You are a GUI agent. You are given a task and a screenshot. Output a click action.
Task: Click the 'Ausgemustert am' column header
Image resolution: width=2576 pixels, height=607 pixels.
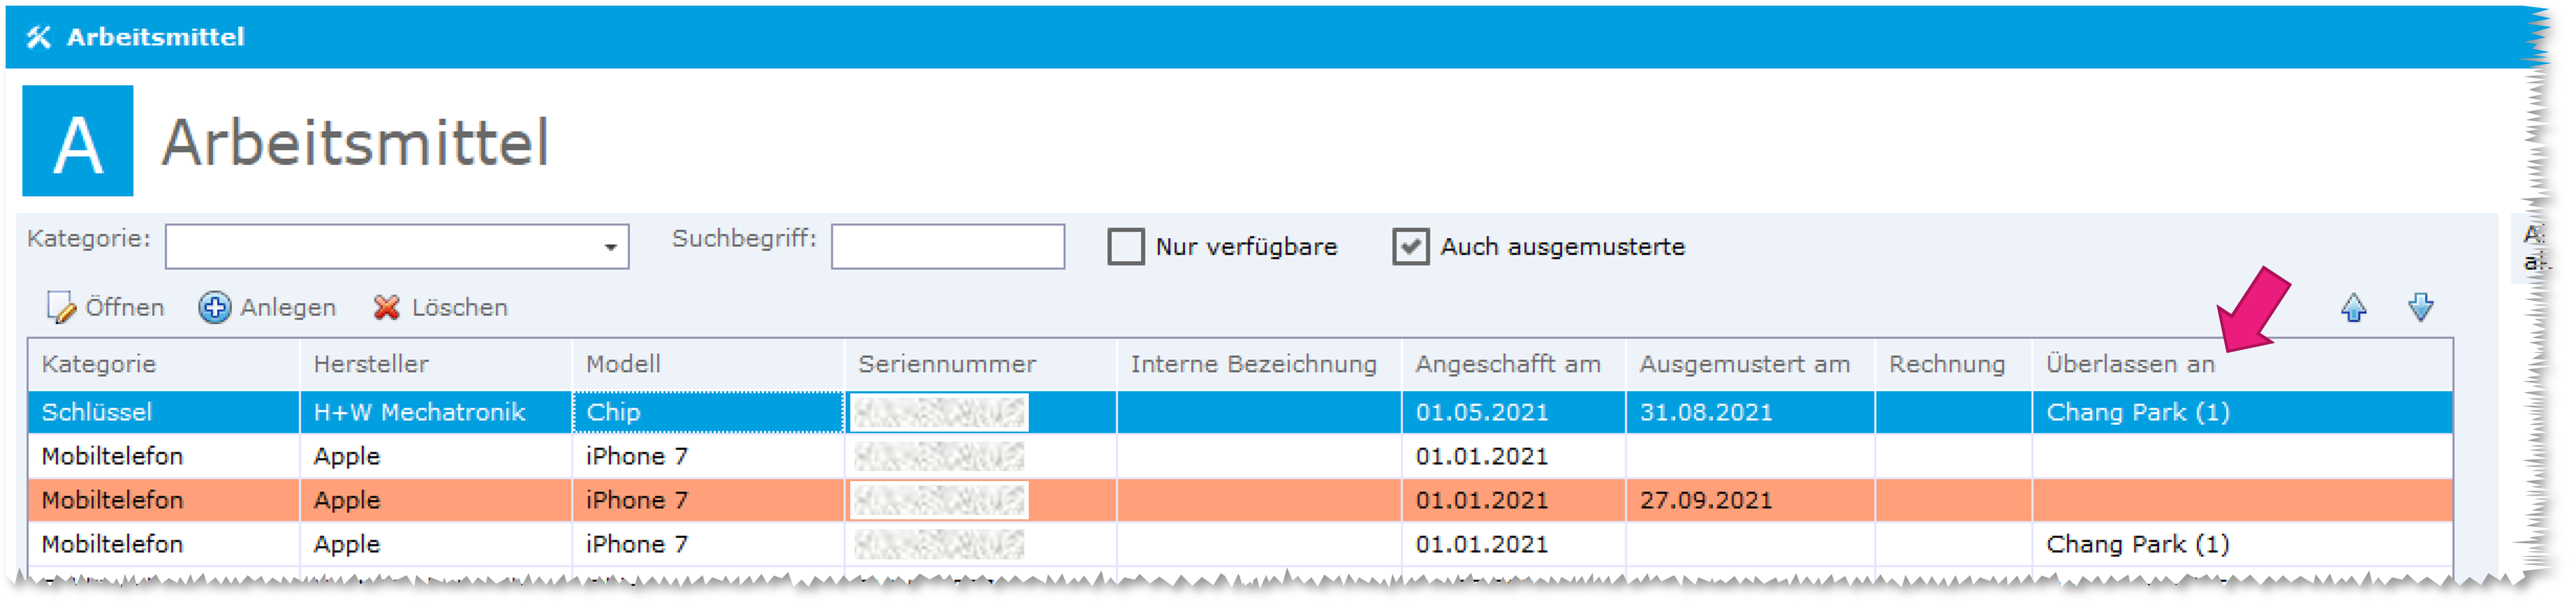click(1744, 365)
